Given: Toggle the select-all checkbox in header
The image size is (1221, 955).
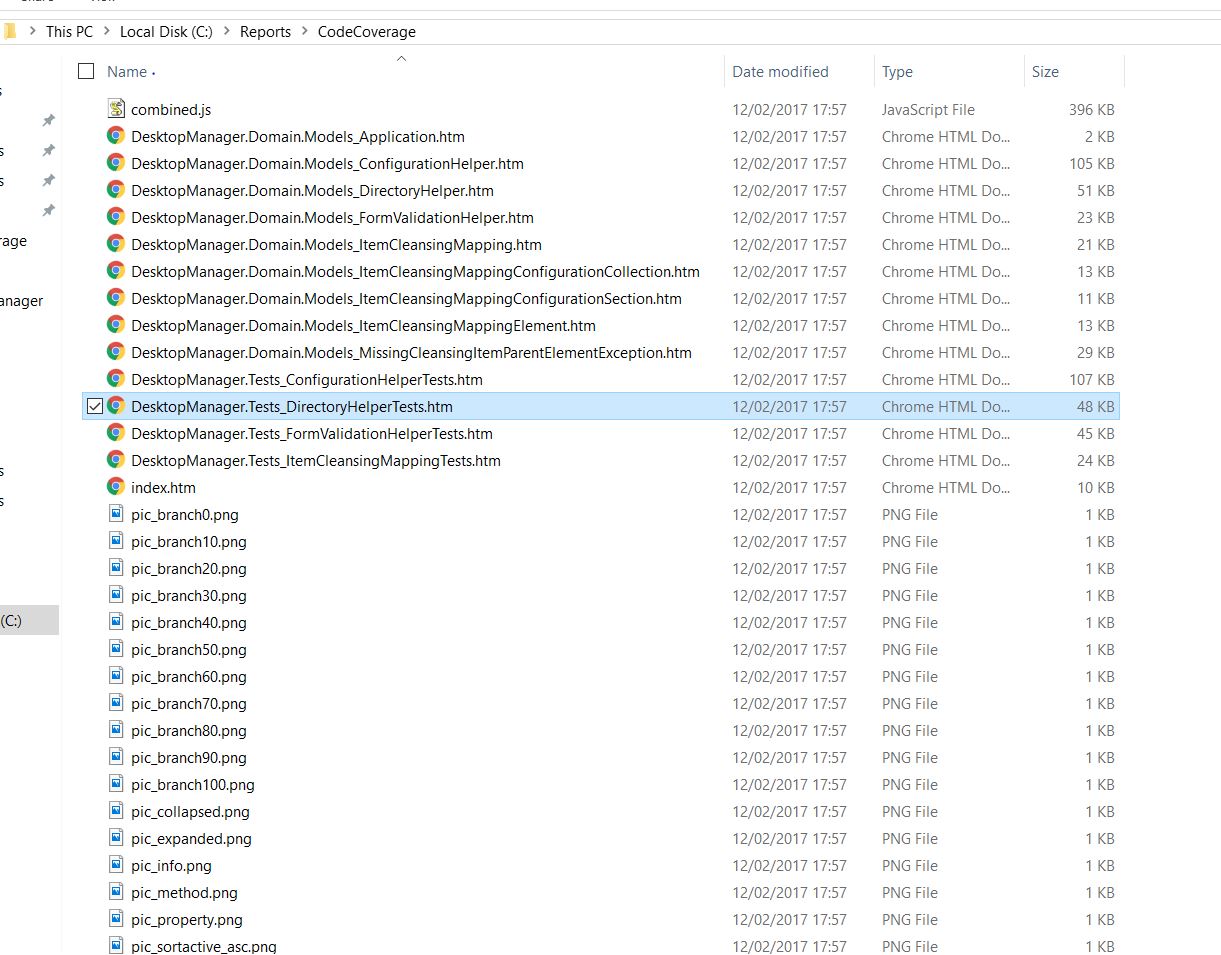Looking at the screenshot, I should [86, 71].
